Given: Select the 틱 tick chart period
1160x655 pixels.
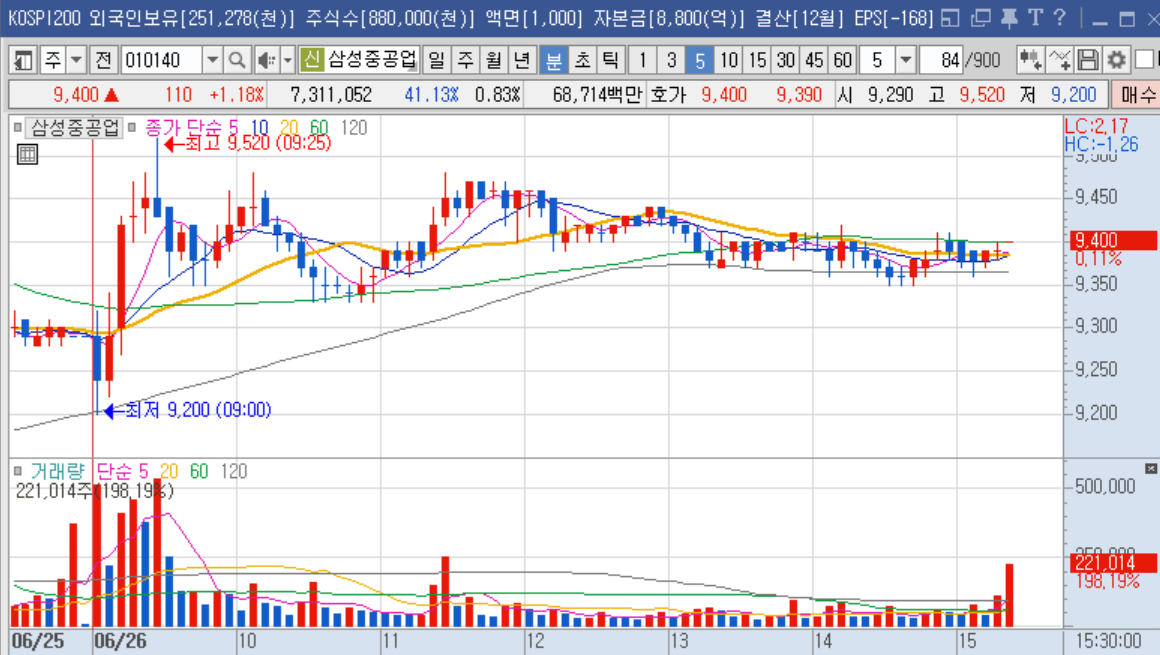Looking at the screenshot, I should 610,60.
